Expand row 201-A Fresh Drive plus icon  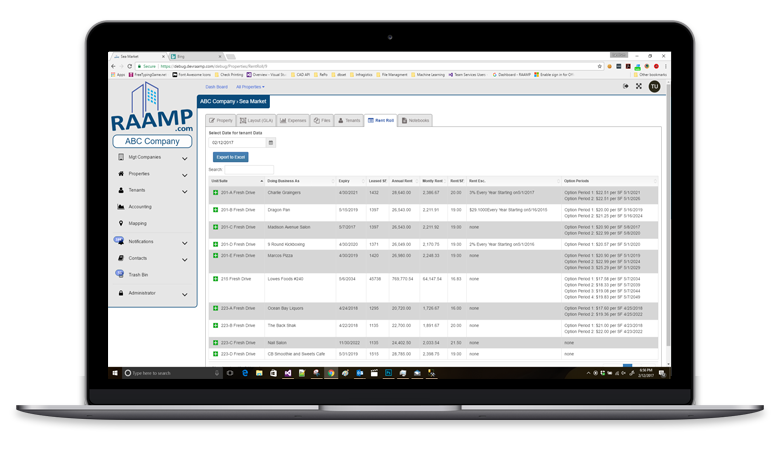[215, 193]
